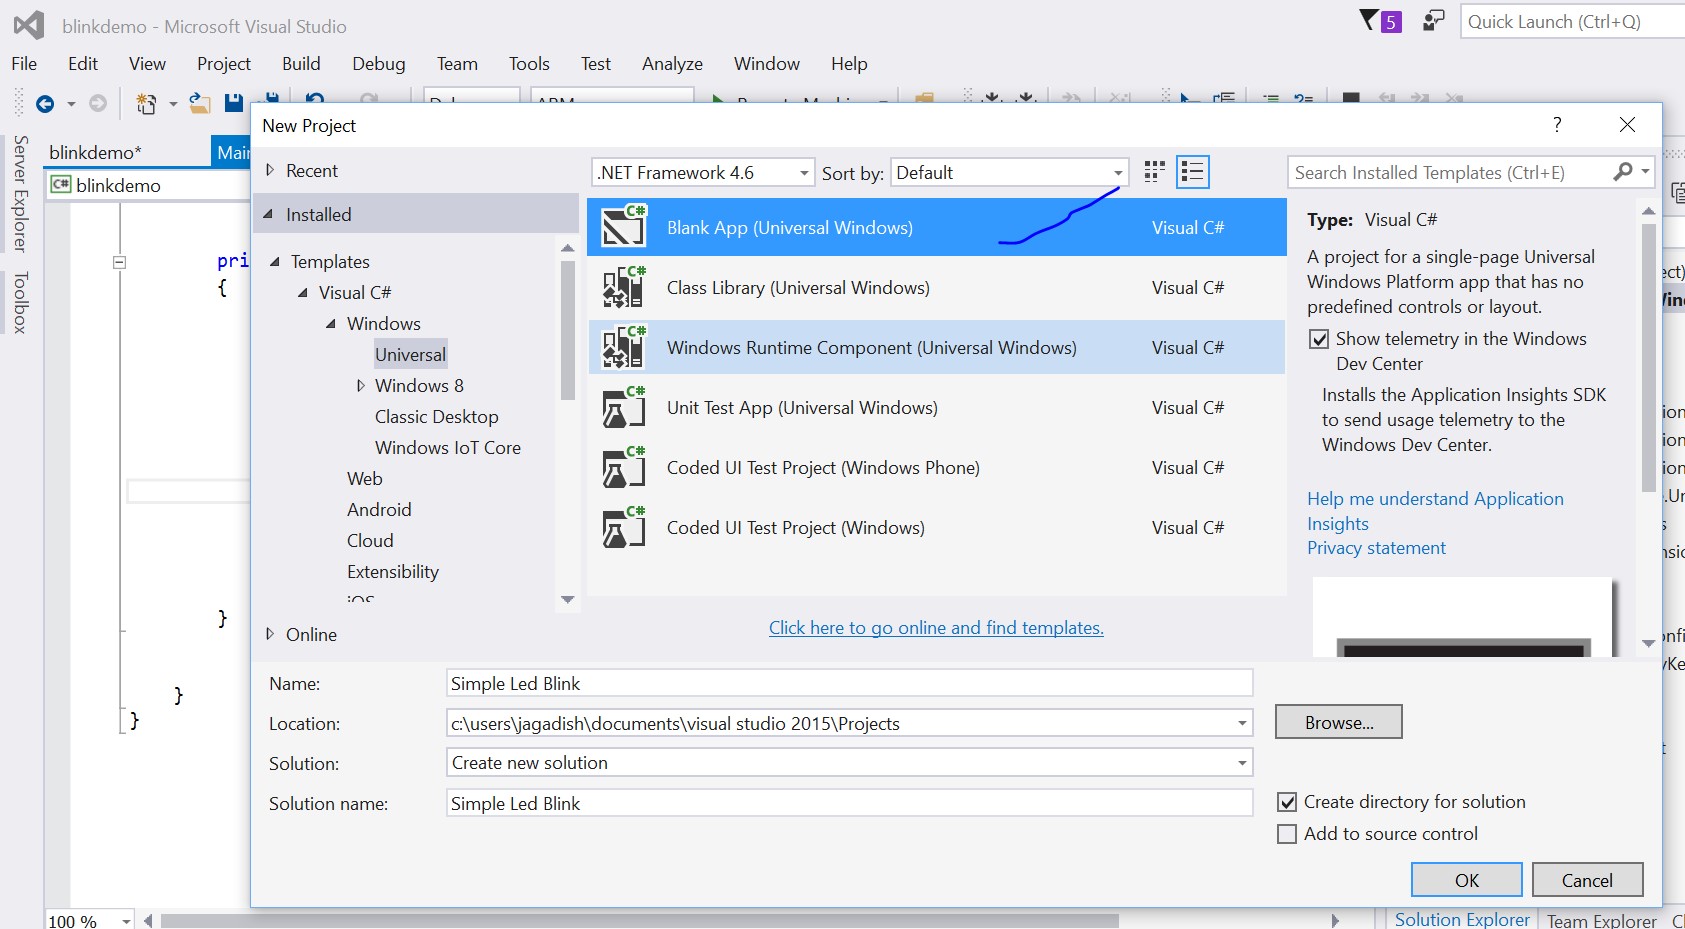Viewport: 1685px width, 929px height.
Task: Uncheck Create directory for solution
Action: coord(1287,802)
